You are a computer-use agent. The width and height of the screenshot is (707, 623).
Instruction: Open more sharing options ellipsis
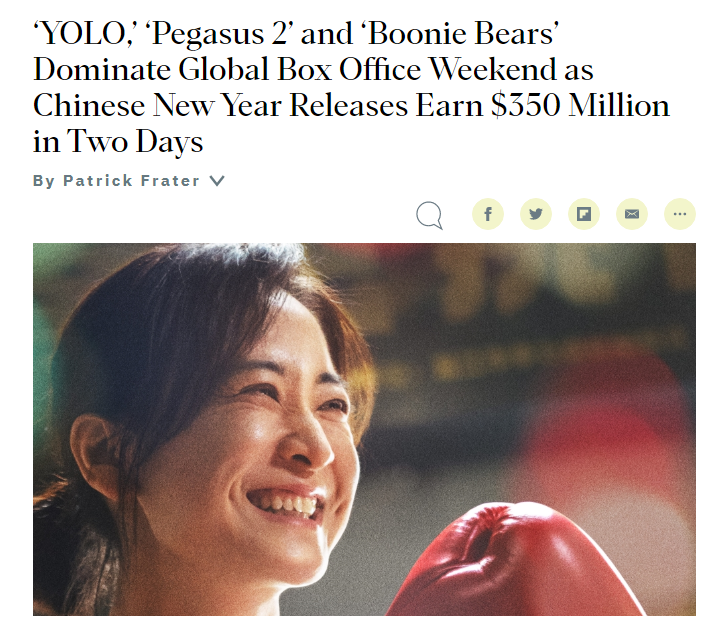680,214
